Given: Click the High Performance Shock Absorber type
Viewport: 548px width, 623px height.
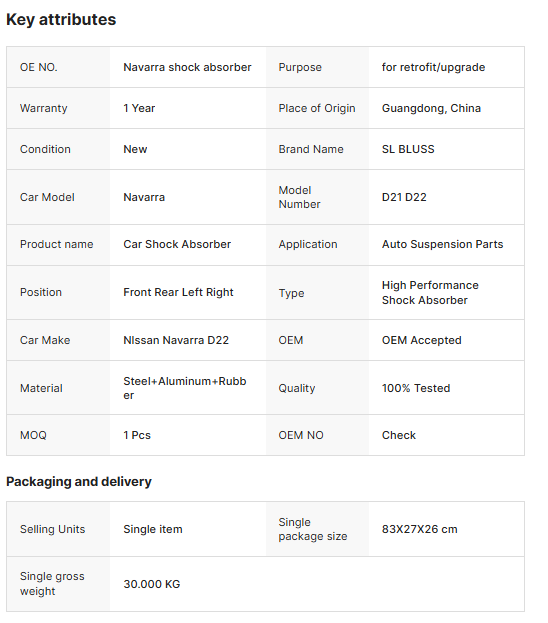Looking at the screenshot, I should [430, 292].
